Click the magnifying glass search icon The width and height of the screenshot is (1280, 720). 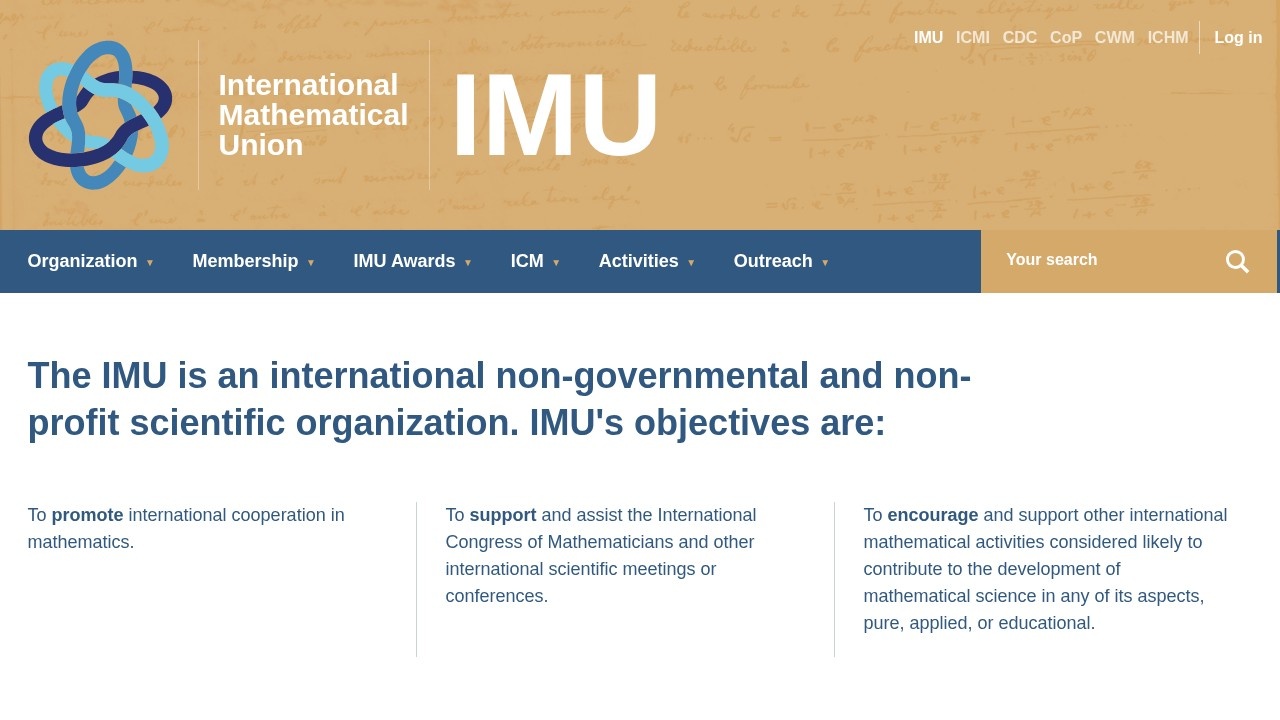click(1237, 261)
